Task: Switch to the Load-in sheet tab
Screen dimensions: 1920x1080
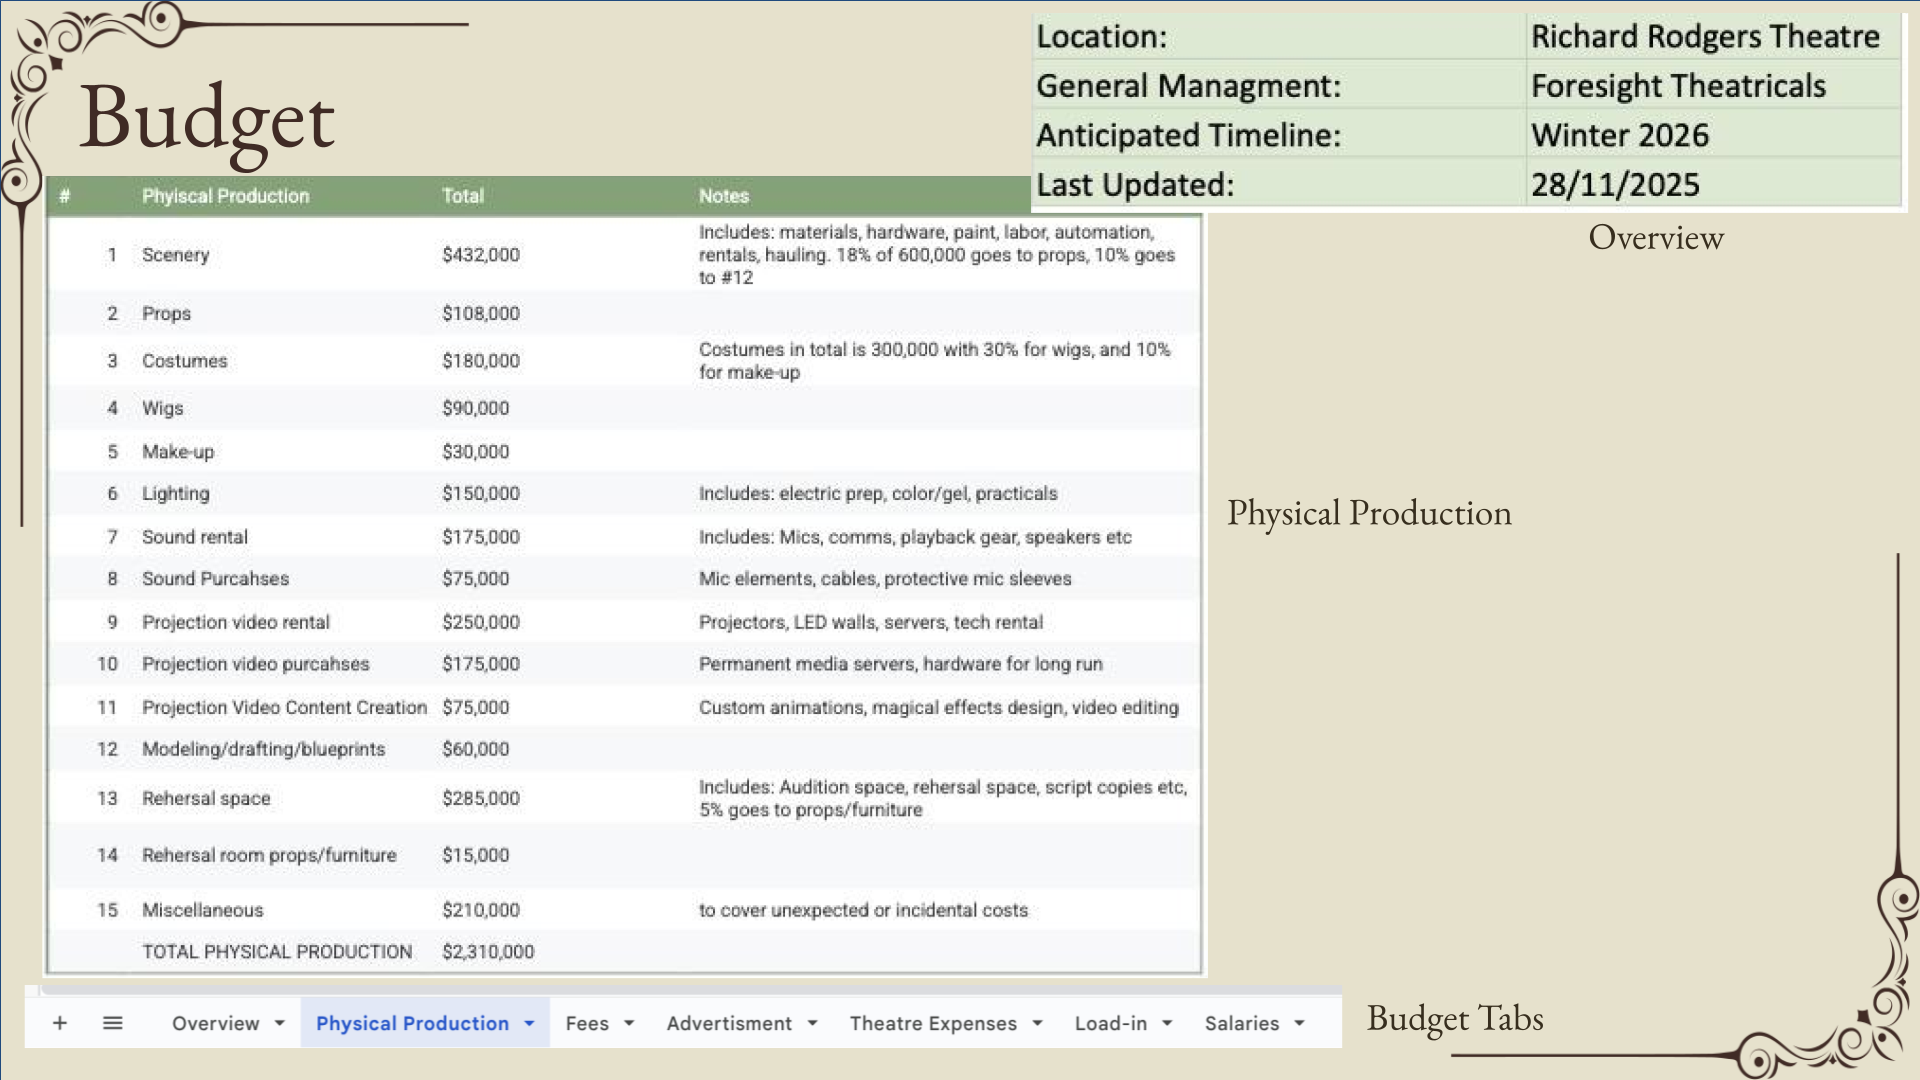Action: (x=1111, y=1023)
